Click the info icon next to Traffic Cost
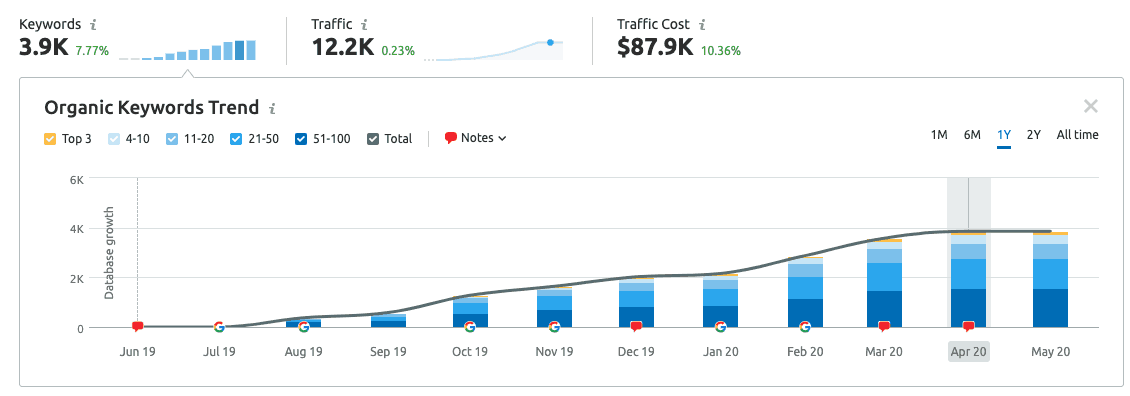 point(702,25)
